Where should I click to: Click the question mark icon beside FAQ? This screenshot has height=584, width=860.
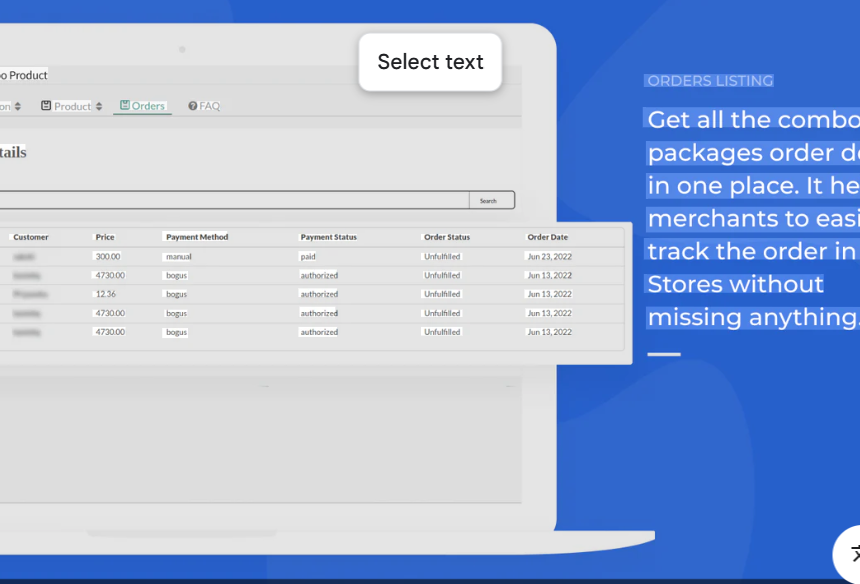tap(192, 105)
